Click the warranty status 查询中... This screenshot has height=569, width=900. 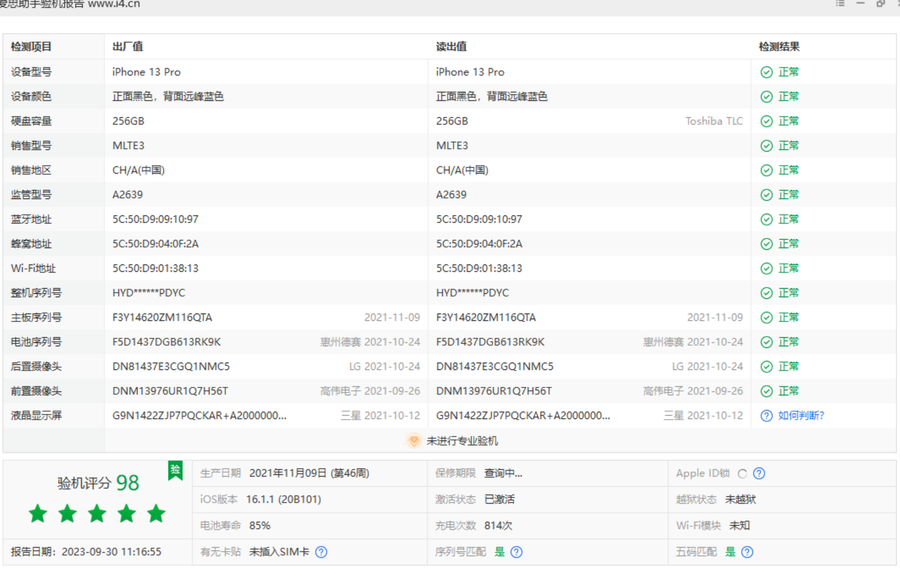503,474
